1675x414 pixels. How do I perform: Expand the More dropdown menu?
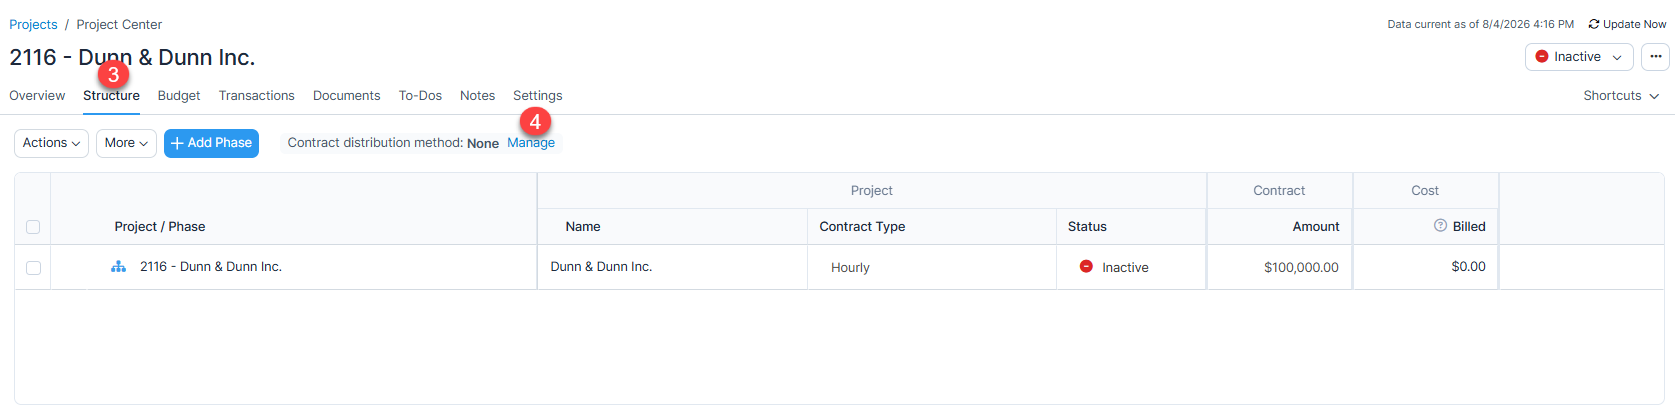126,143
